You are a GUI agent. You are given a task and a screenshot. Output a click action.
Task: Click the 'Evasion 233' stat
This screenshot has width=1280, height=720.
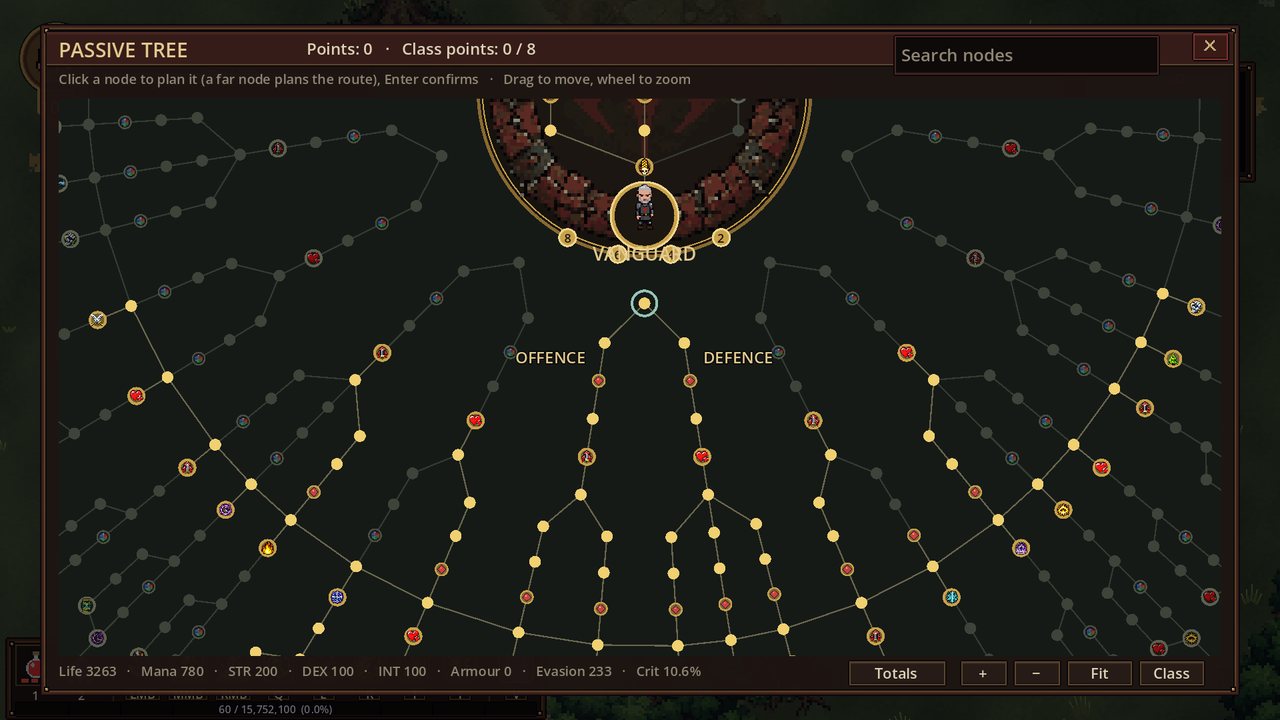click(574, 671)
